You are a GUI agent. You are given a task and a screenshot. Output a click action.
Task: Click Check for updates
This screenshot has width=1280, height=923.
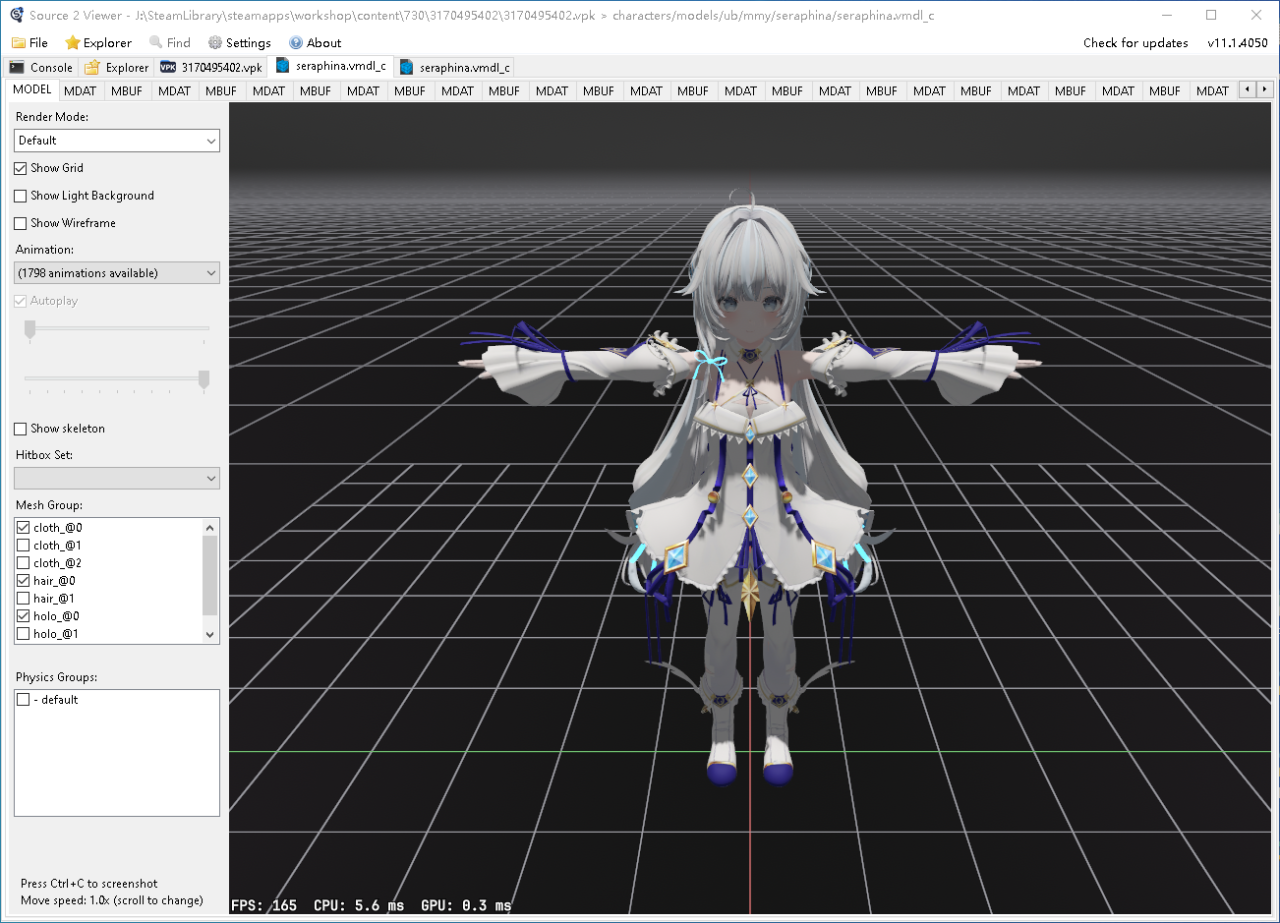(1136, 43)
